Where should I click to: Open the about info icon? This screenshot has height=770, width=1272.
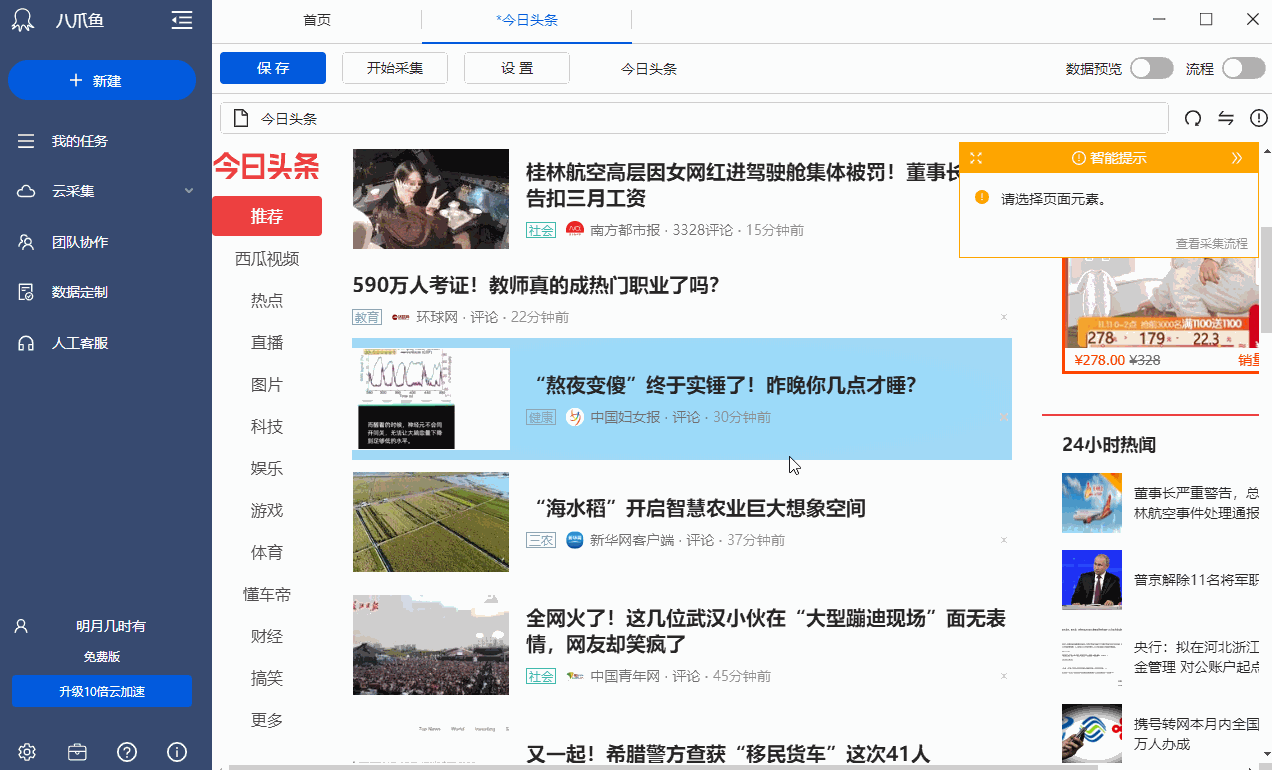177,752
